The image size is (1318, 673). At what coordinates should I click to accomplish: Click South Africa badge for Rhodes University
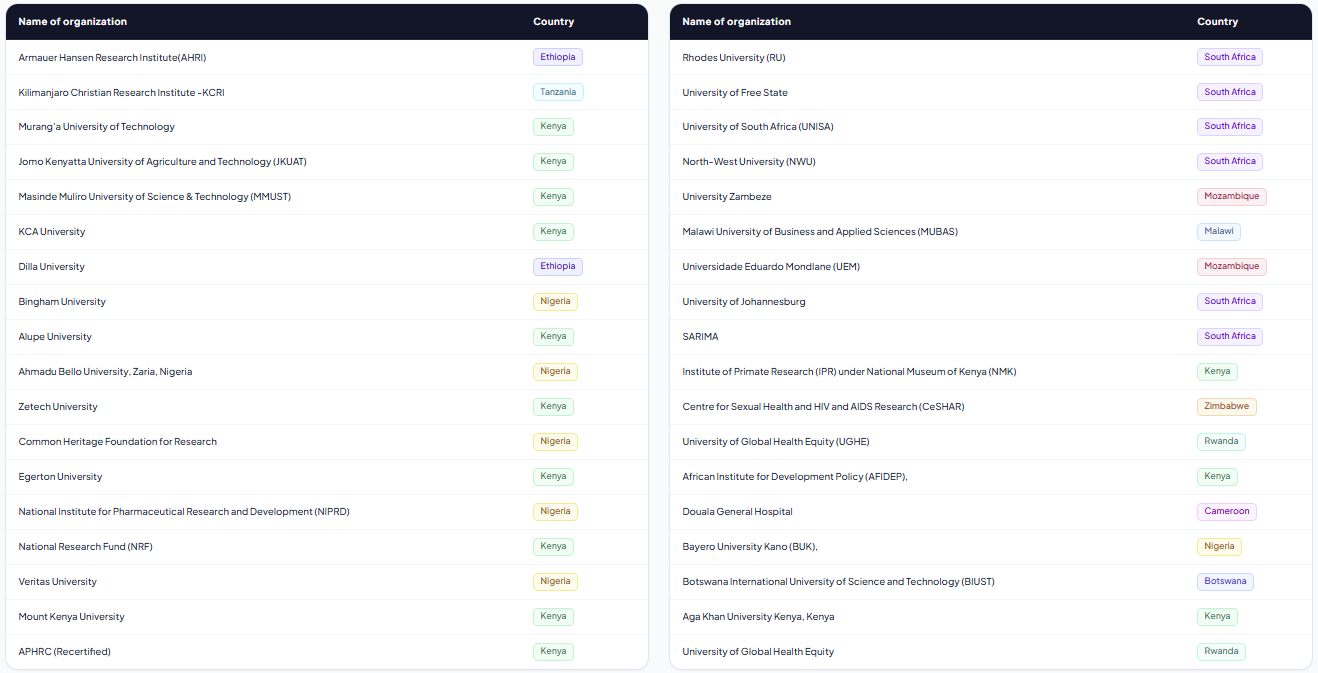tap(1230, 57)
